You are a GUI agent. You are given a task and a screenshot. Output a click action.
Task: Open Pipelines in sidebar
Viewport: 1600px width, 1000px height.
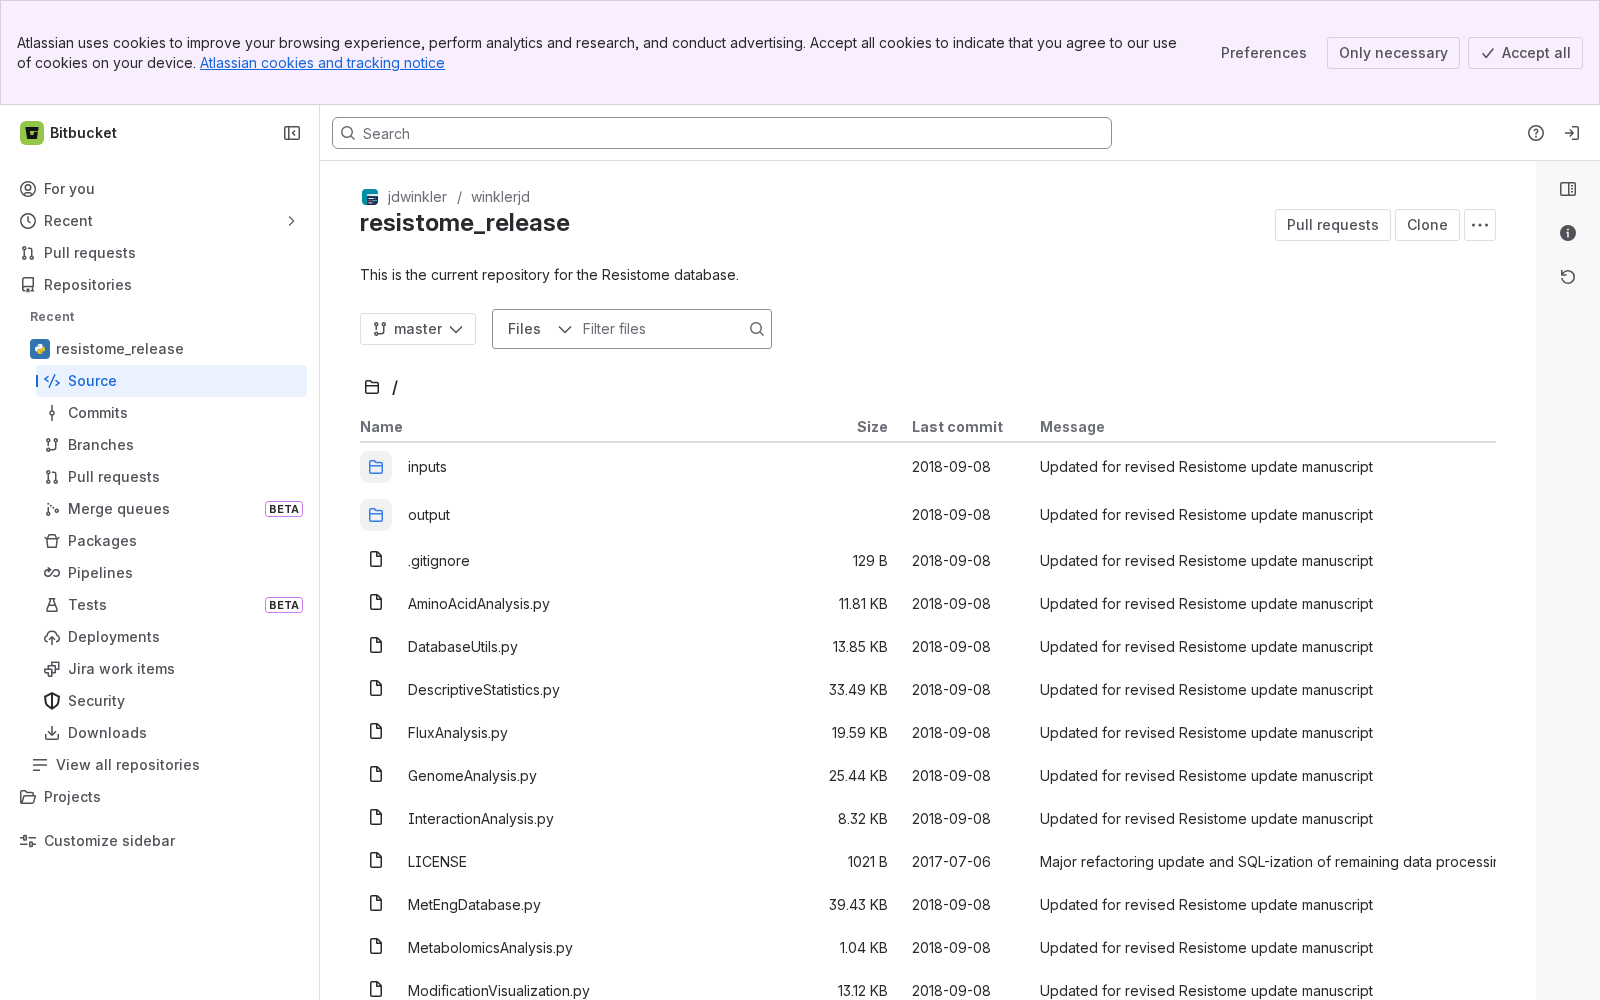pos(171,573)
